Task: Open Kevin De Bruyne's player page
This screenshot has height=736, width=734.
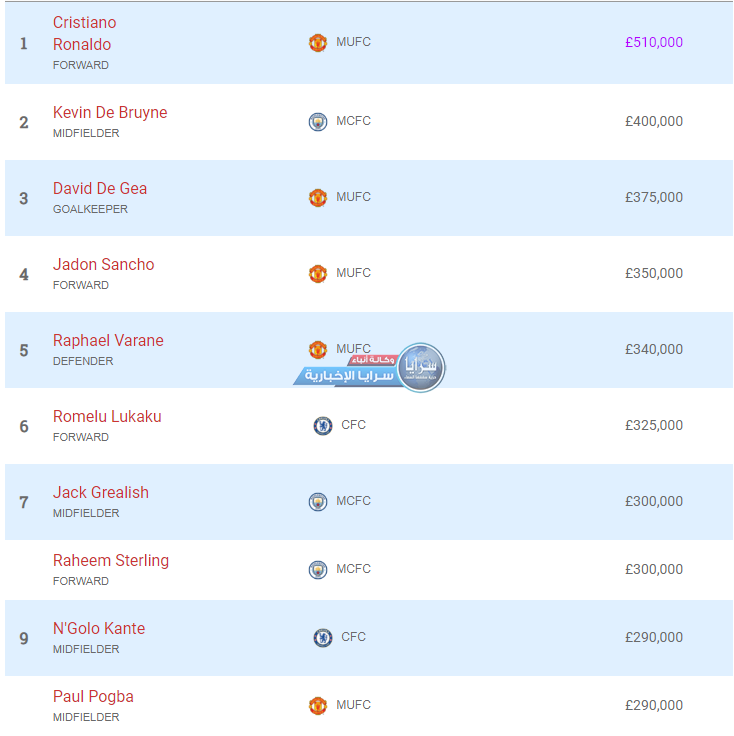Action: (x=110, y=113)
